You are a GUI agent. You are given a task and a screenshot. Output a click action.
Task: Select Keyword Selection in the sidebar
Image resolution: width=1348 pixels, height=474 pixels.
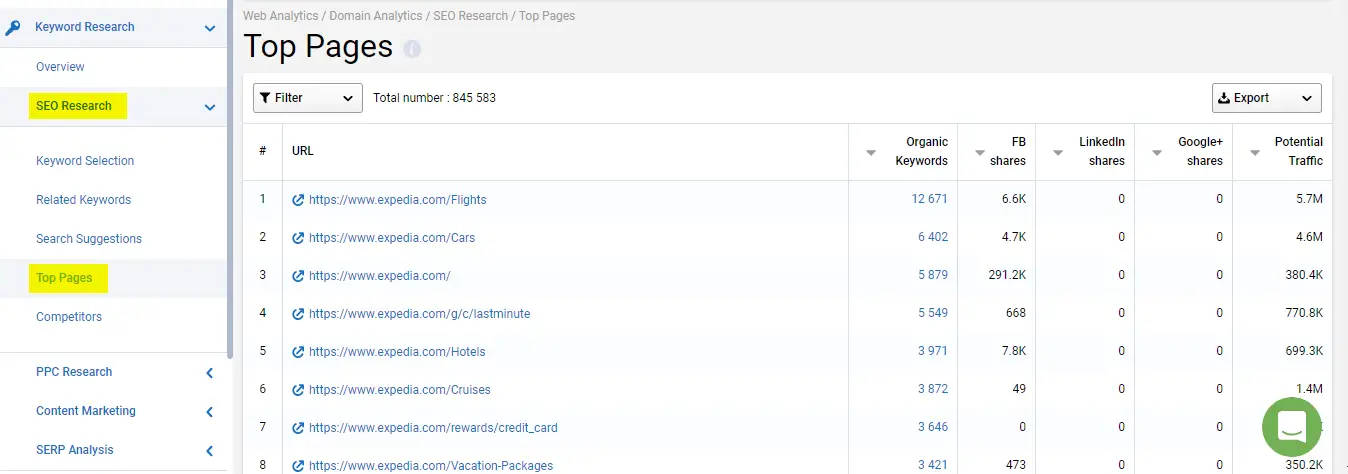coord(85,161)
